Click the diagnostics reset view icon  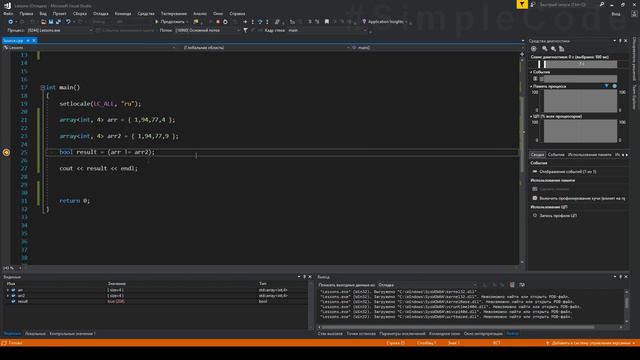562,49
